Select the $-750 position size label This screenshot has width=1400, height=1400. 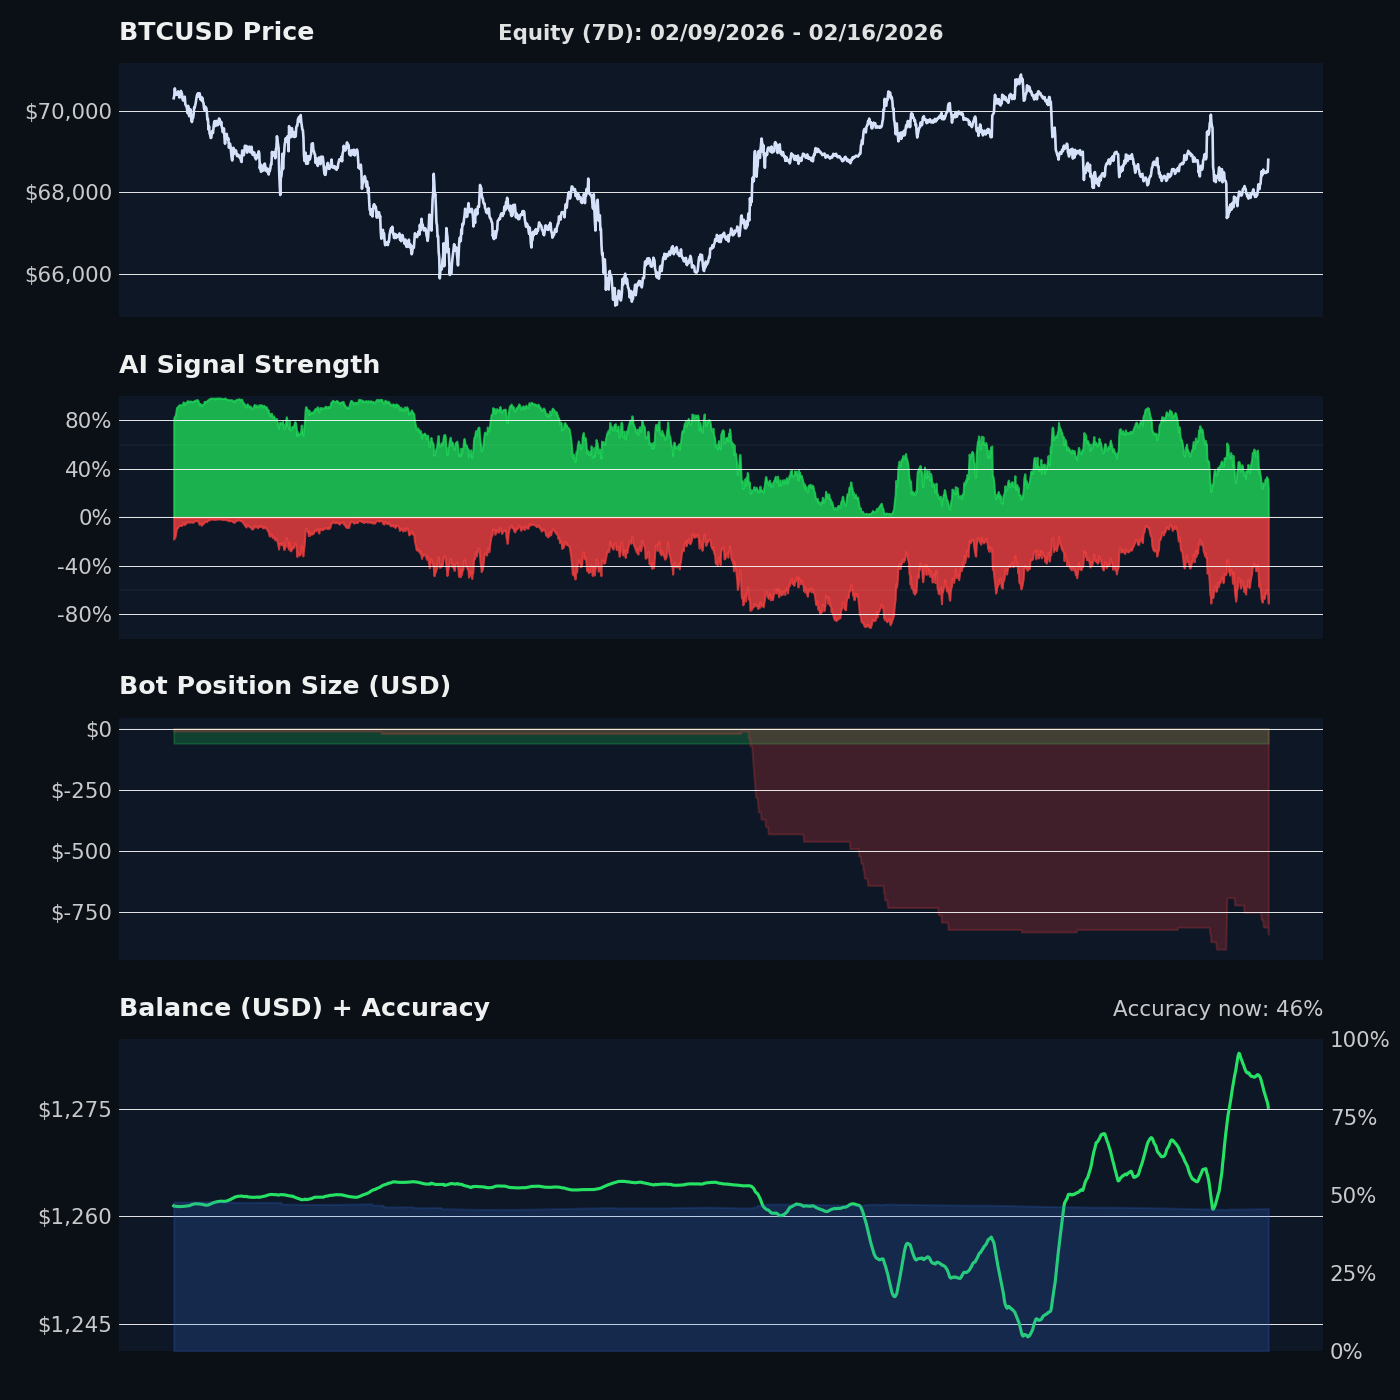[x=78, y=912]
